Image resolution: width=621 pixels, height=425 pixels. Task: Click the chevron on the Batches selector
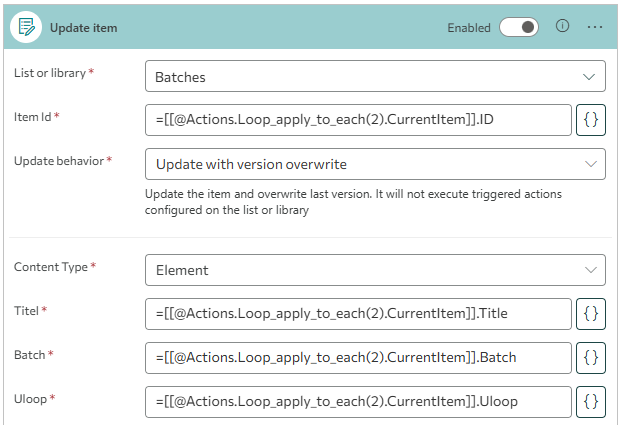point(588,76)
